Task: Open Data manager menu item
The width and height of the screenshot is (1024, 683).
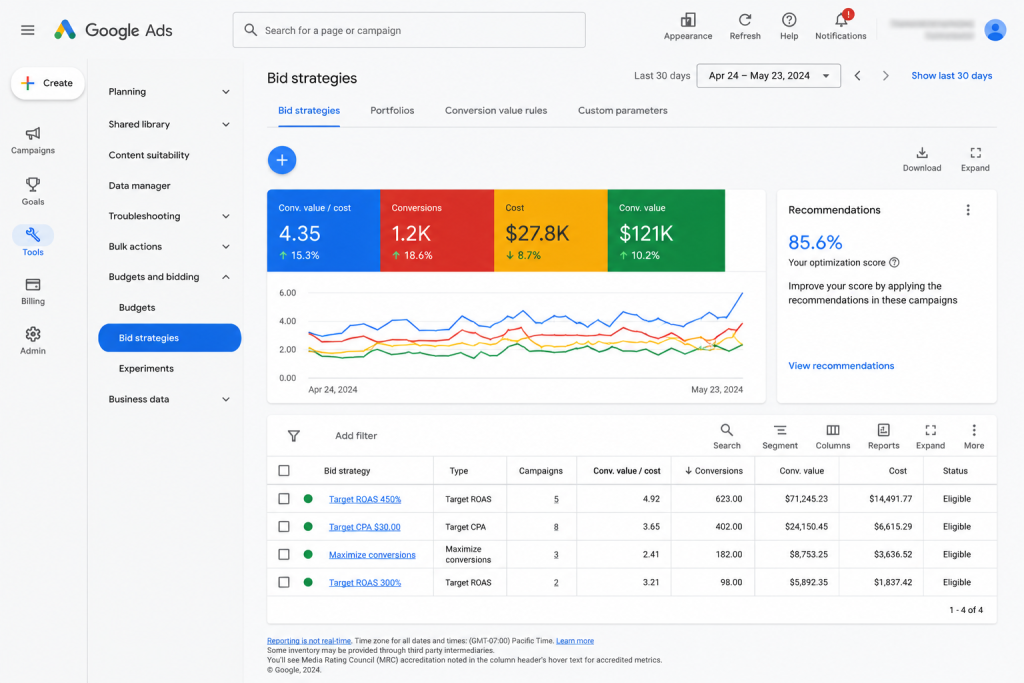Action: click(139, 185)
